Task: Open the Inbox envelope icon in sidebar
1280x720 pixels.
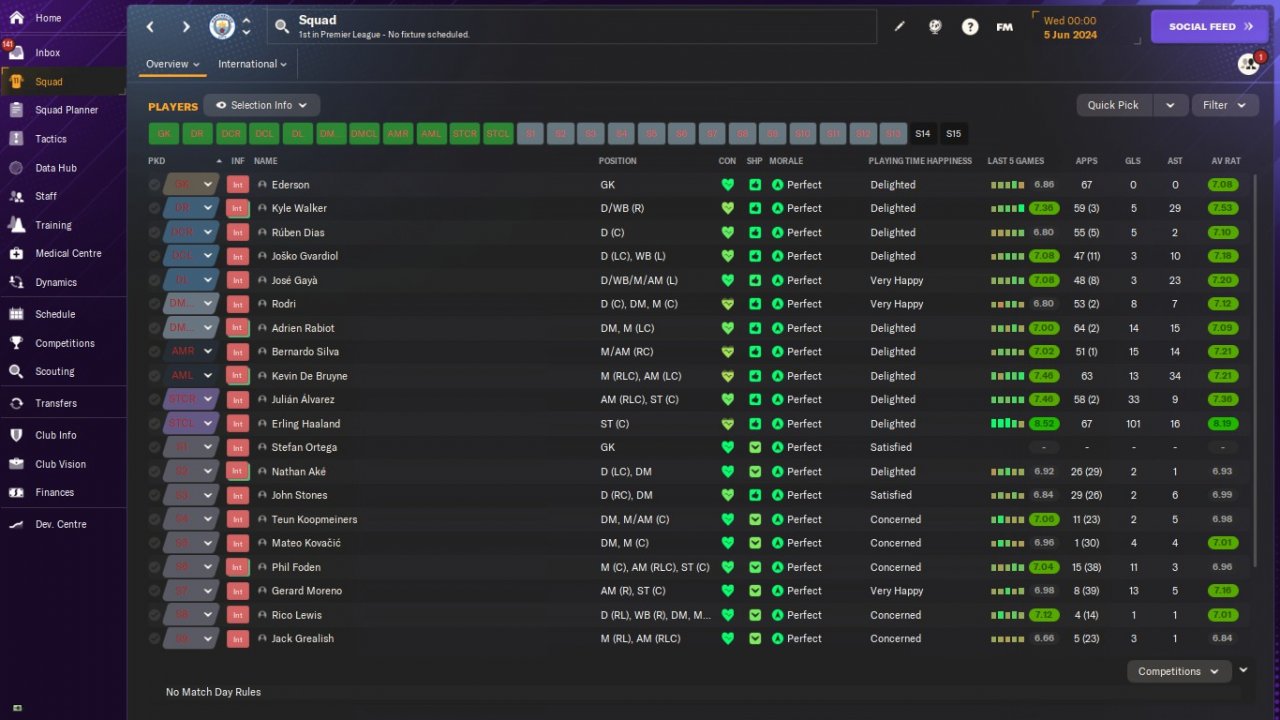Action: pyautogui.click(x=16, y=53)
